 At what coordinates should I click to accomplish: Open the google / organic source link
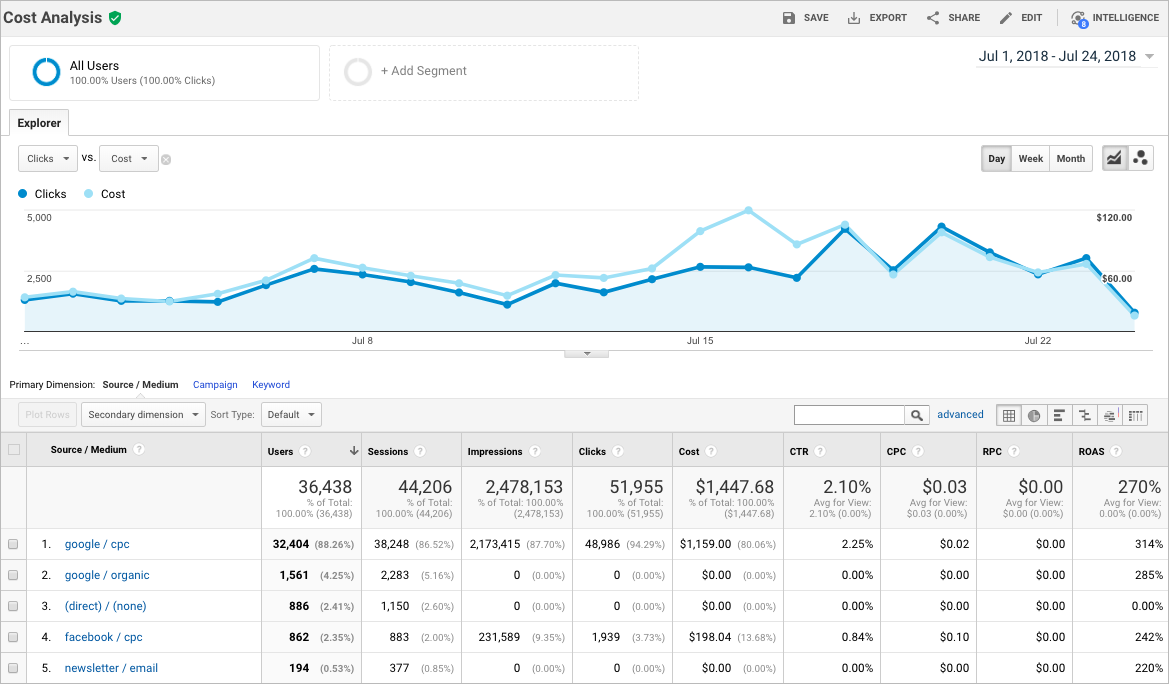107,575
